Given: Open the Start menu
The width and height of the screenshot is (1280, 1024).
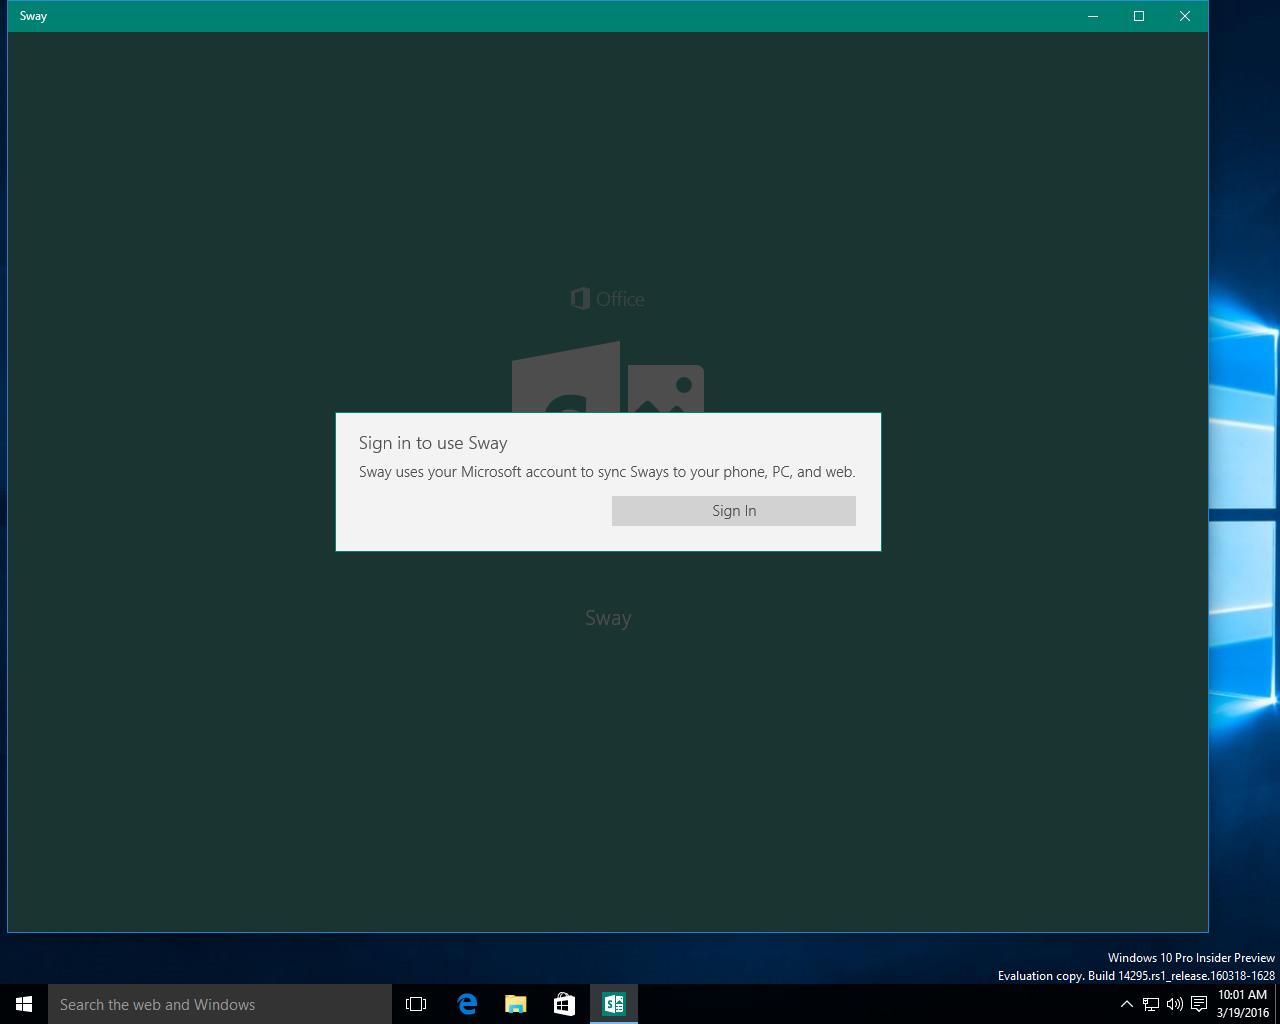Looking at the screenshot, I should [x=24, y=1004].
